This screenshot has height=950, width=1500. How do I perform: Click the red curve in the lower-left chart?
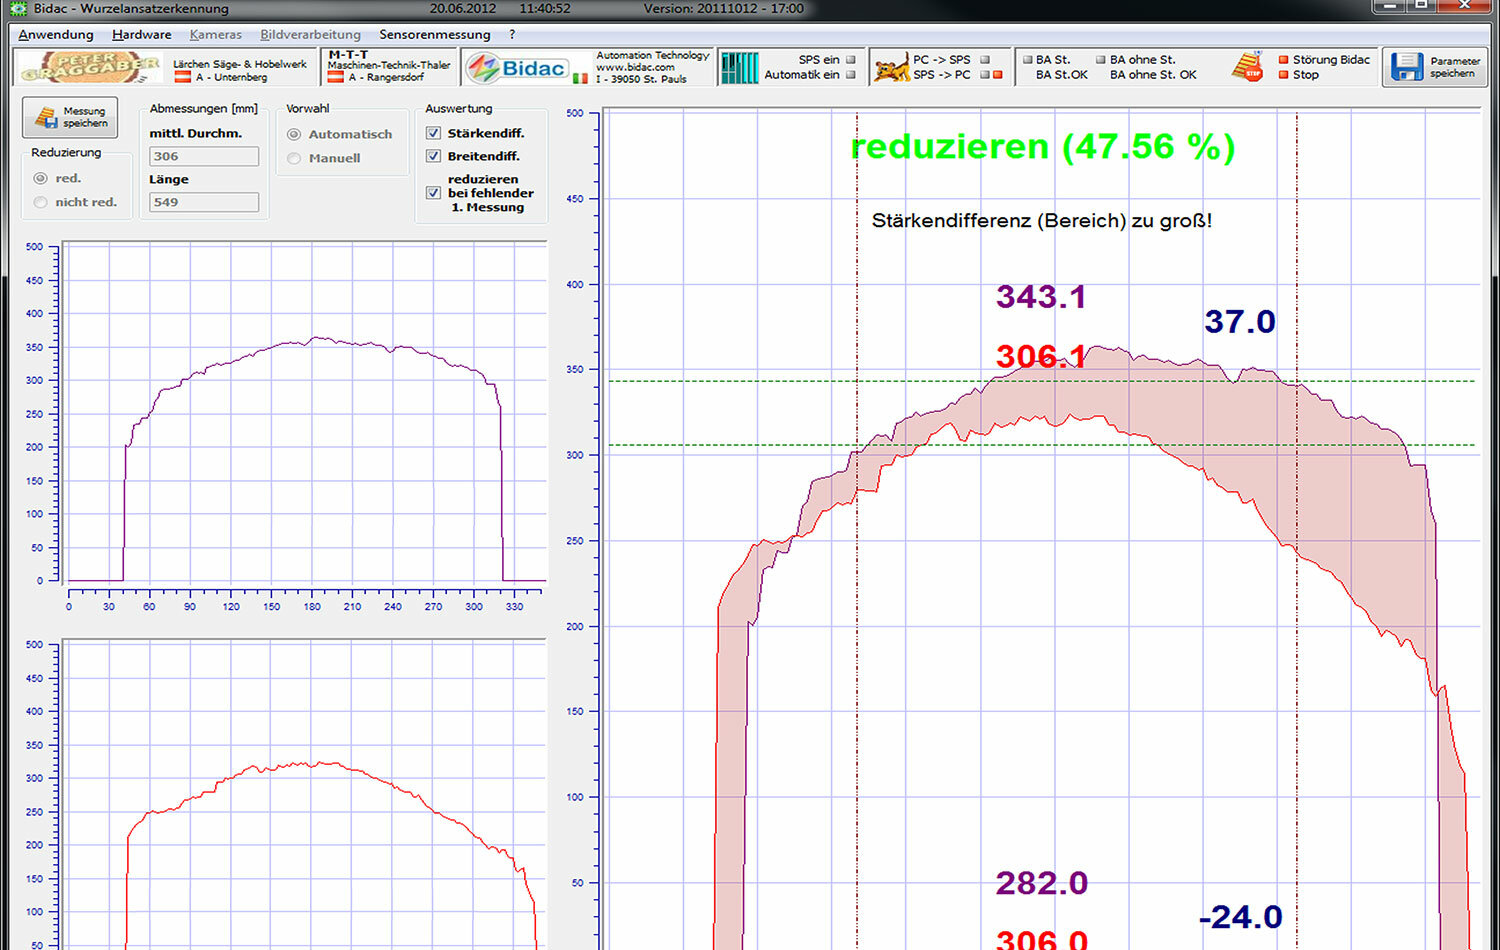320,764
